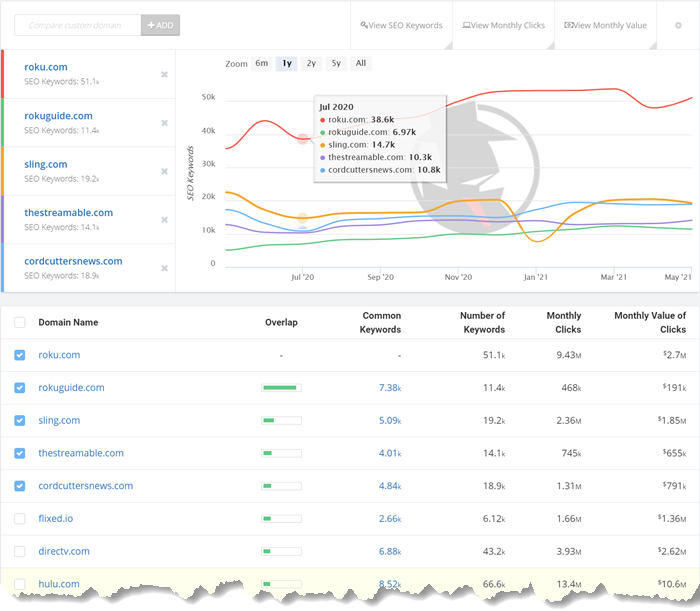Image resolution: width=700 pixels, height=611 pixels.
Task: Toggle the select-all header checkbox
Action: pyautogui.click(x=20, y=322)
